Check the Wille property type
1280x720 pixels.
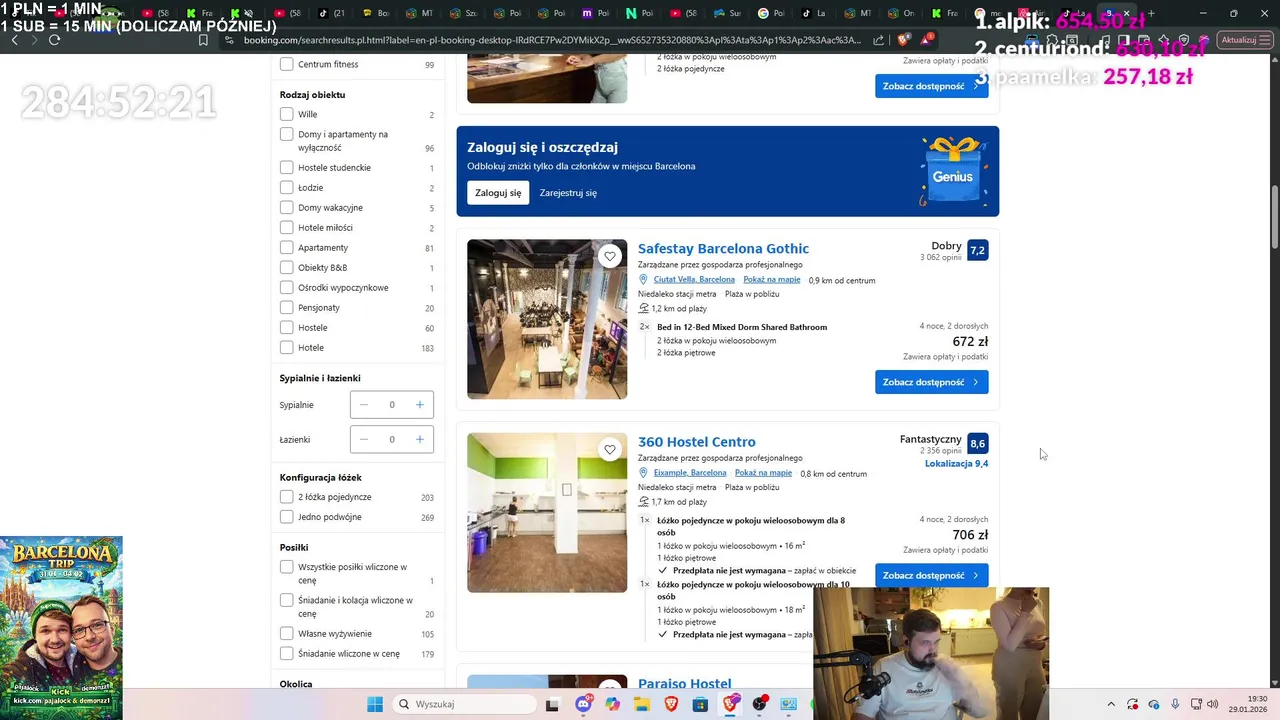287,114
